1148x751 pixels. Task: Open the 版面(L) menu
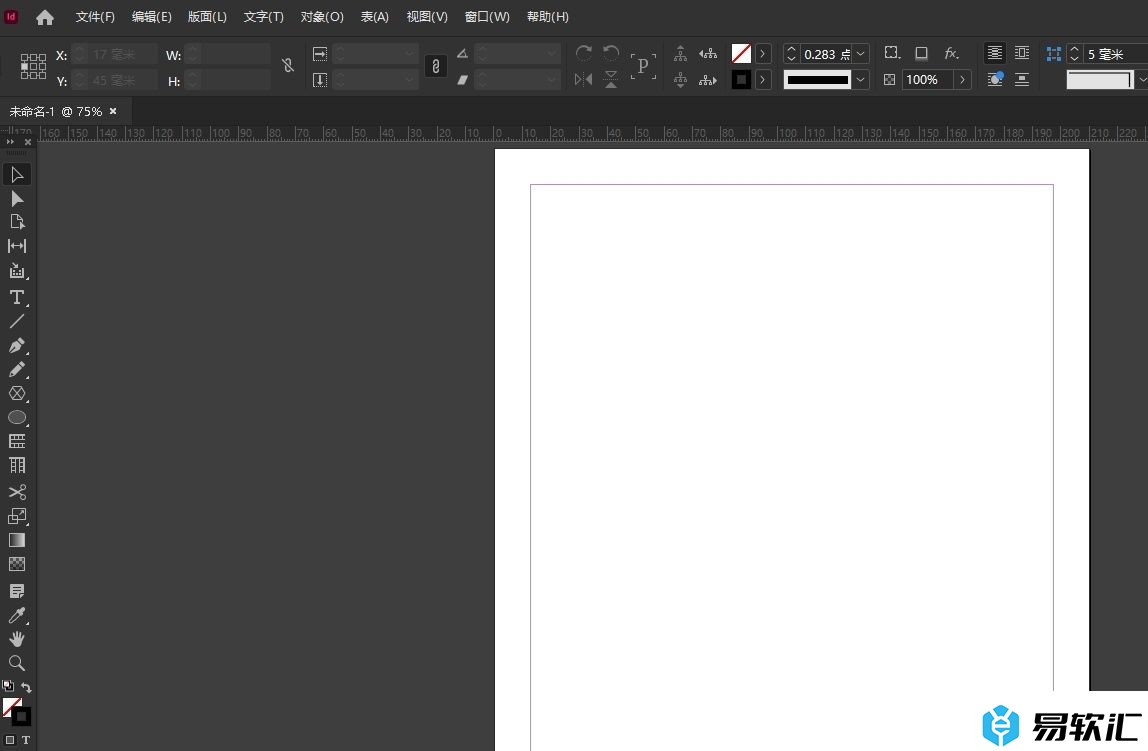[x=207, y=17]
